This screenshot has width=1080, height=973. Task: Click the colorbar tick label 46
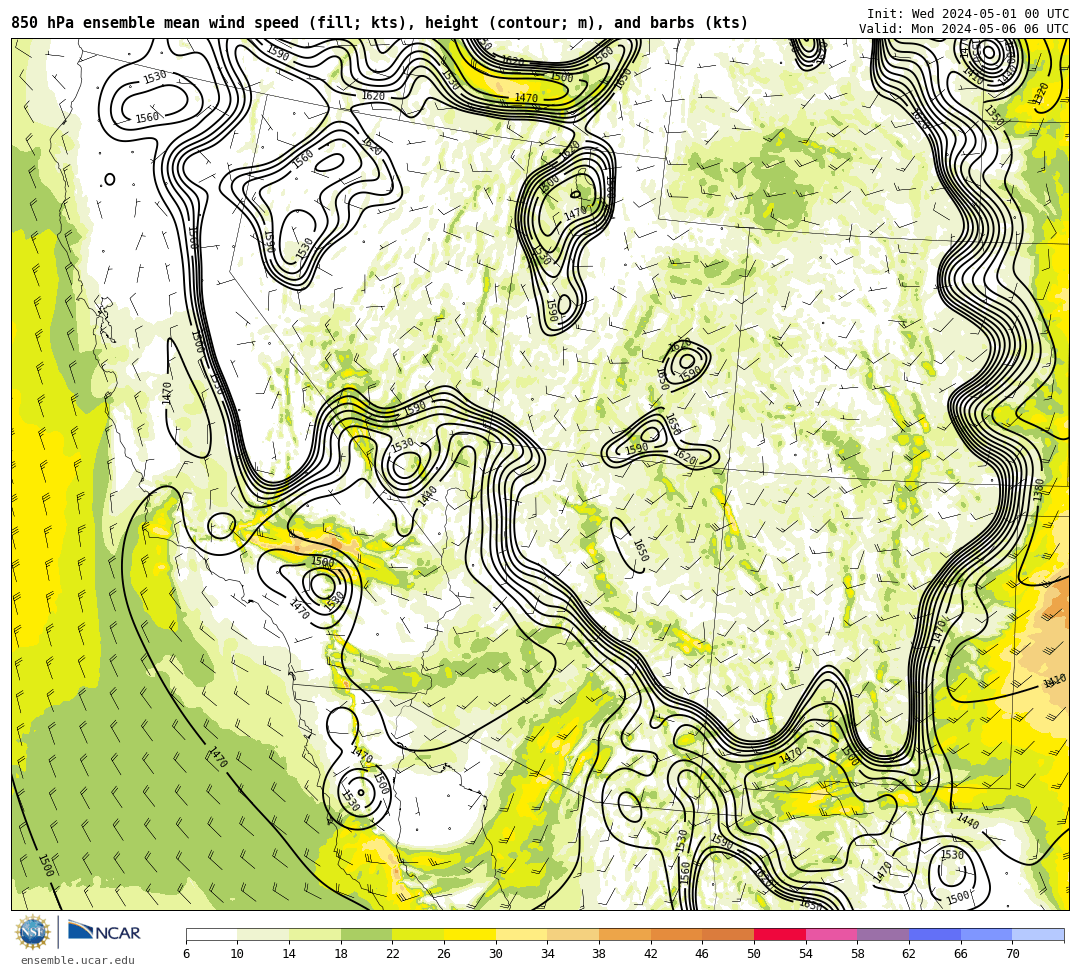point(703,954)
